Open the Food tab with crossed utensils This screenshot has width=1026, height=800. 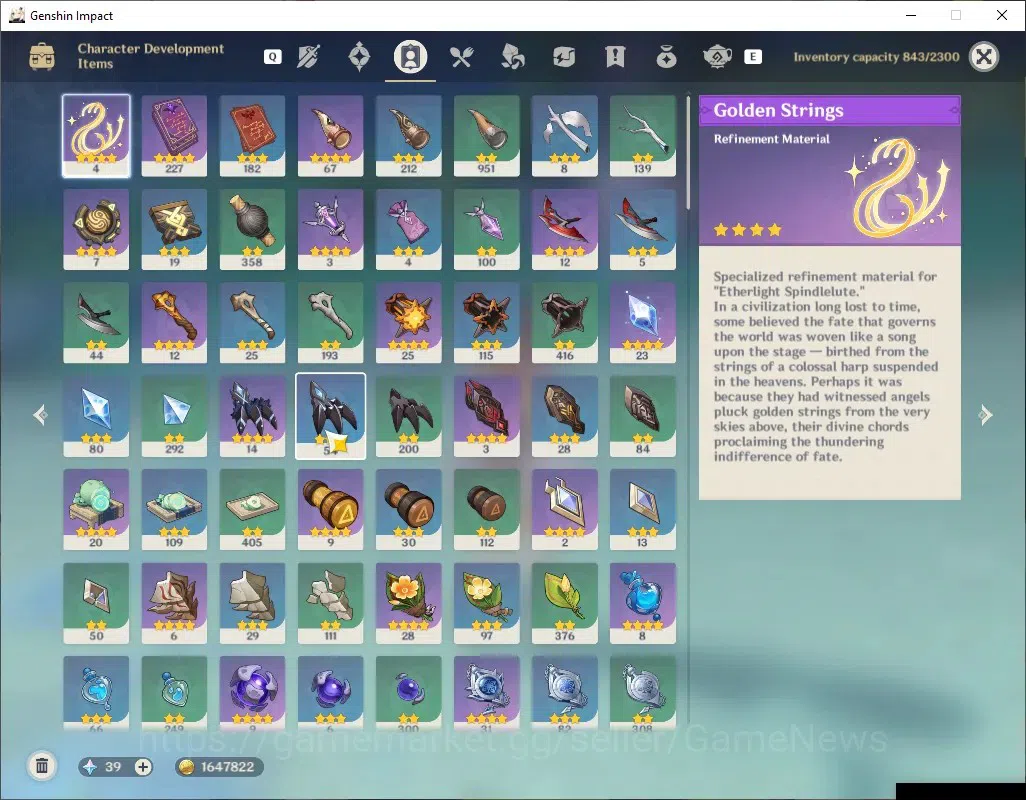pyautogui.click(x=461, y=57)
